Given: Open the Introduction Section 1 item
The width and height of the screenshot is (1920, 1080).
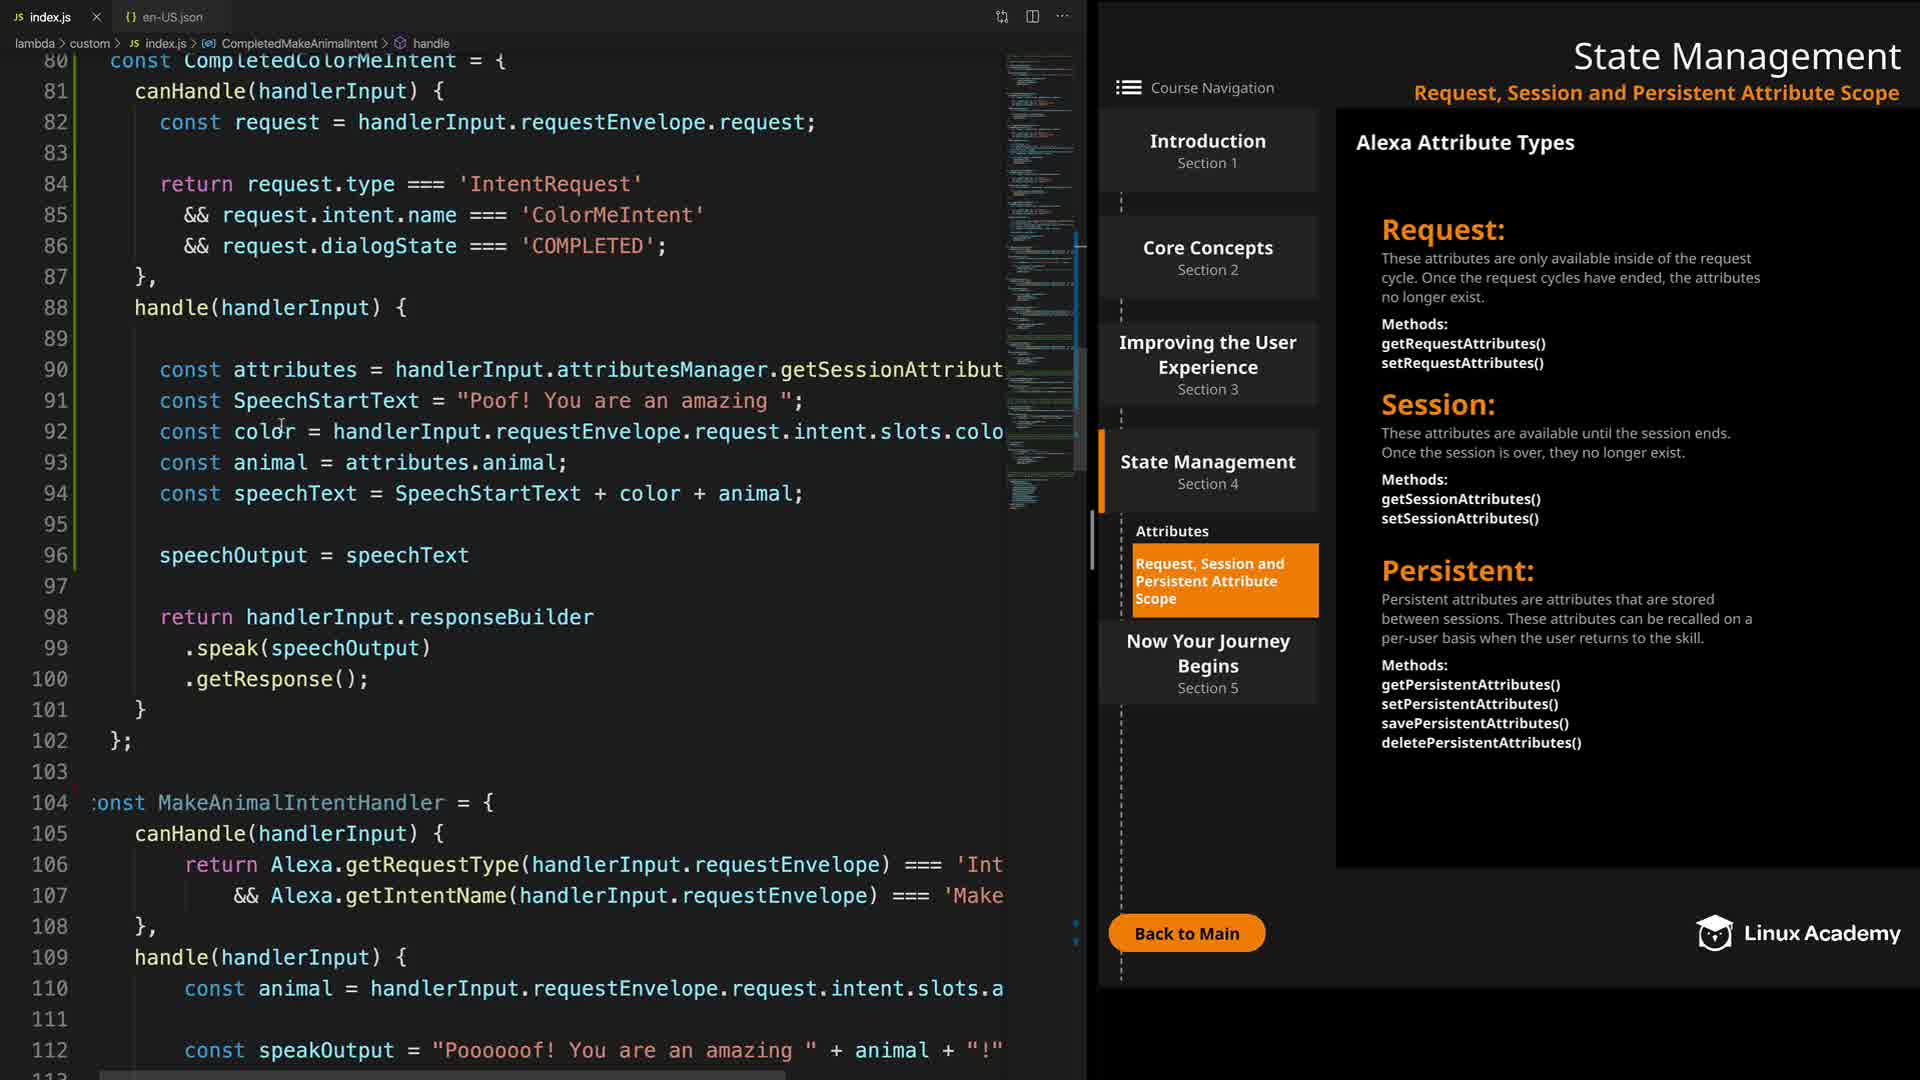Looking at the screenshot, I should [x=1207, y=150].
